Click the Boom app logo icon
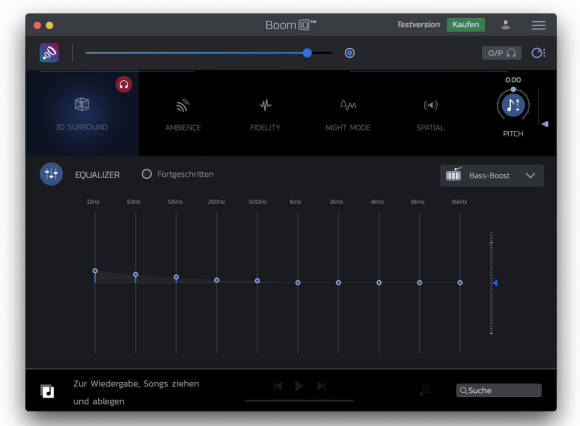Image resolution: width=580 pixels, height=426 pixels. 50,53
